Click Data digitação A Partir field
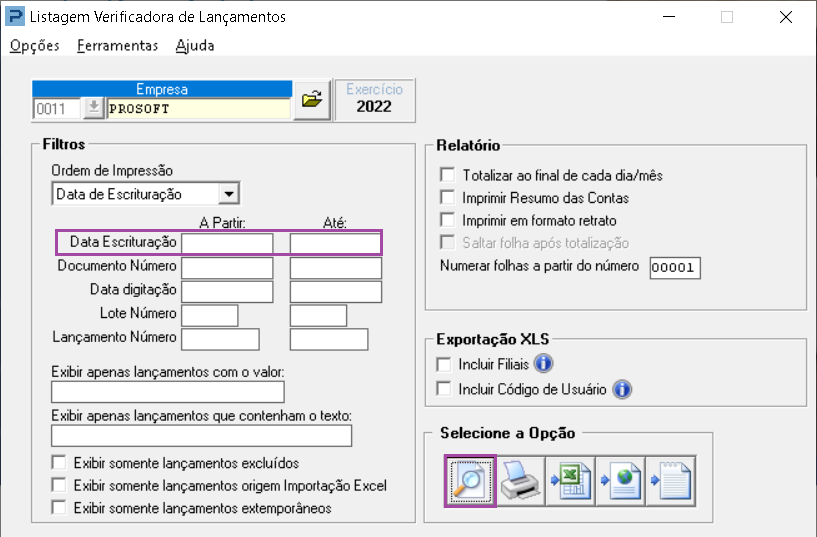Screen dimensions: 817x537 point(227,292)
